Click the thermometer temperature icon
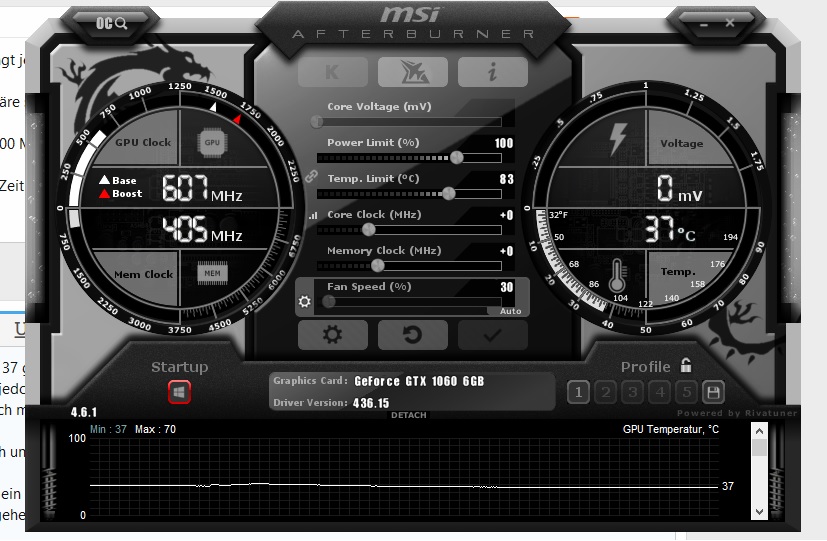The height and width of the screenshot is (541, 827). (x=617, y=276)
